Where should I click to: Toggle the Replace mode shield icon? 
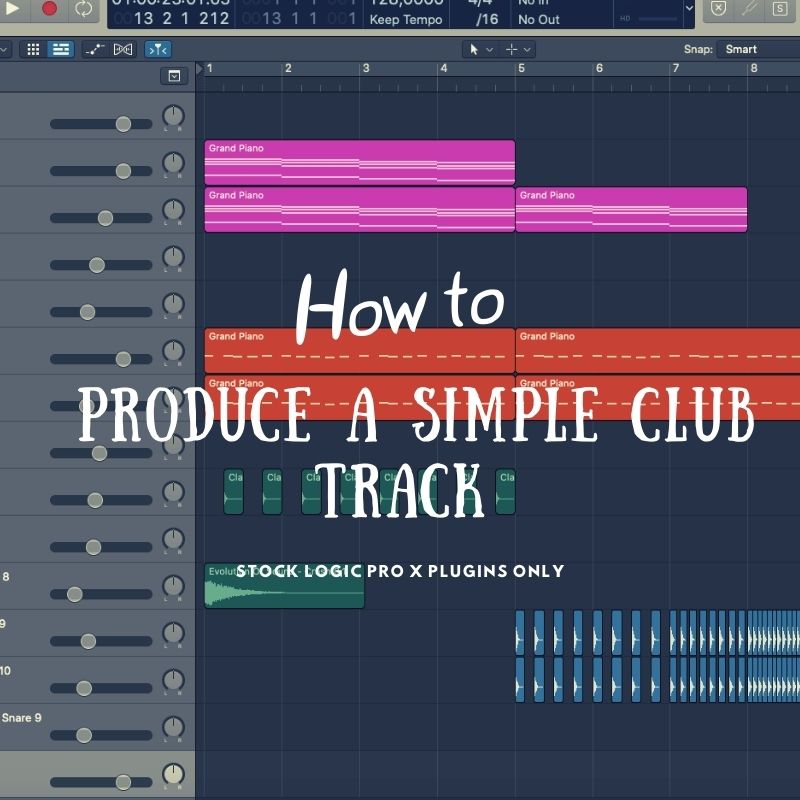(x=718, y=9)
